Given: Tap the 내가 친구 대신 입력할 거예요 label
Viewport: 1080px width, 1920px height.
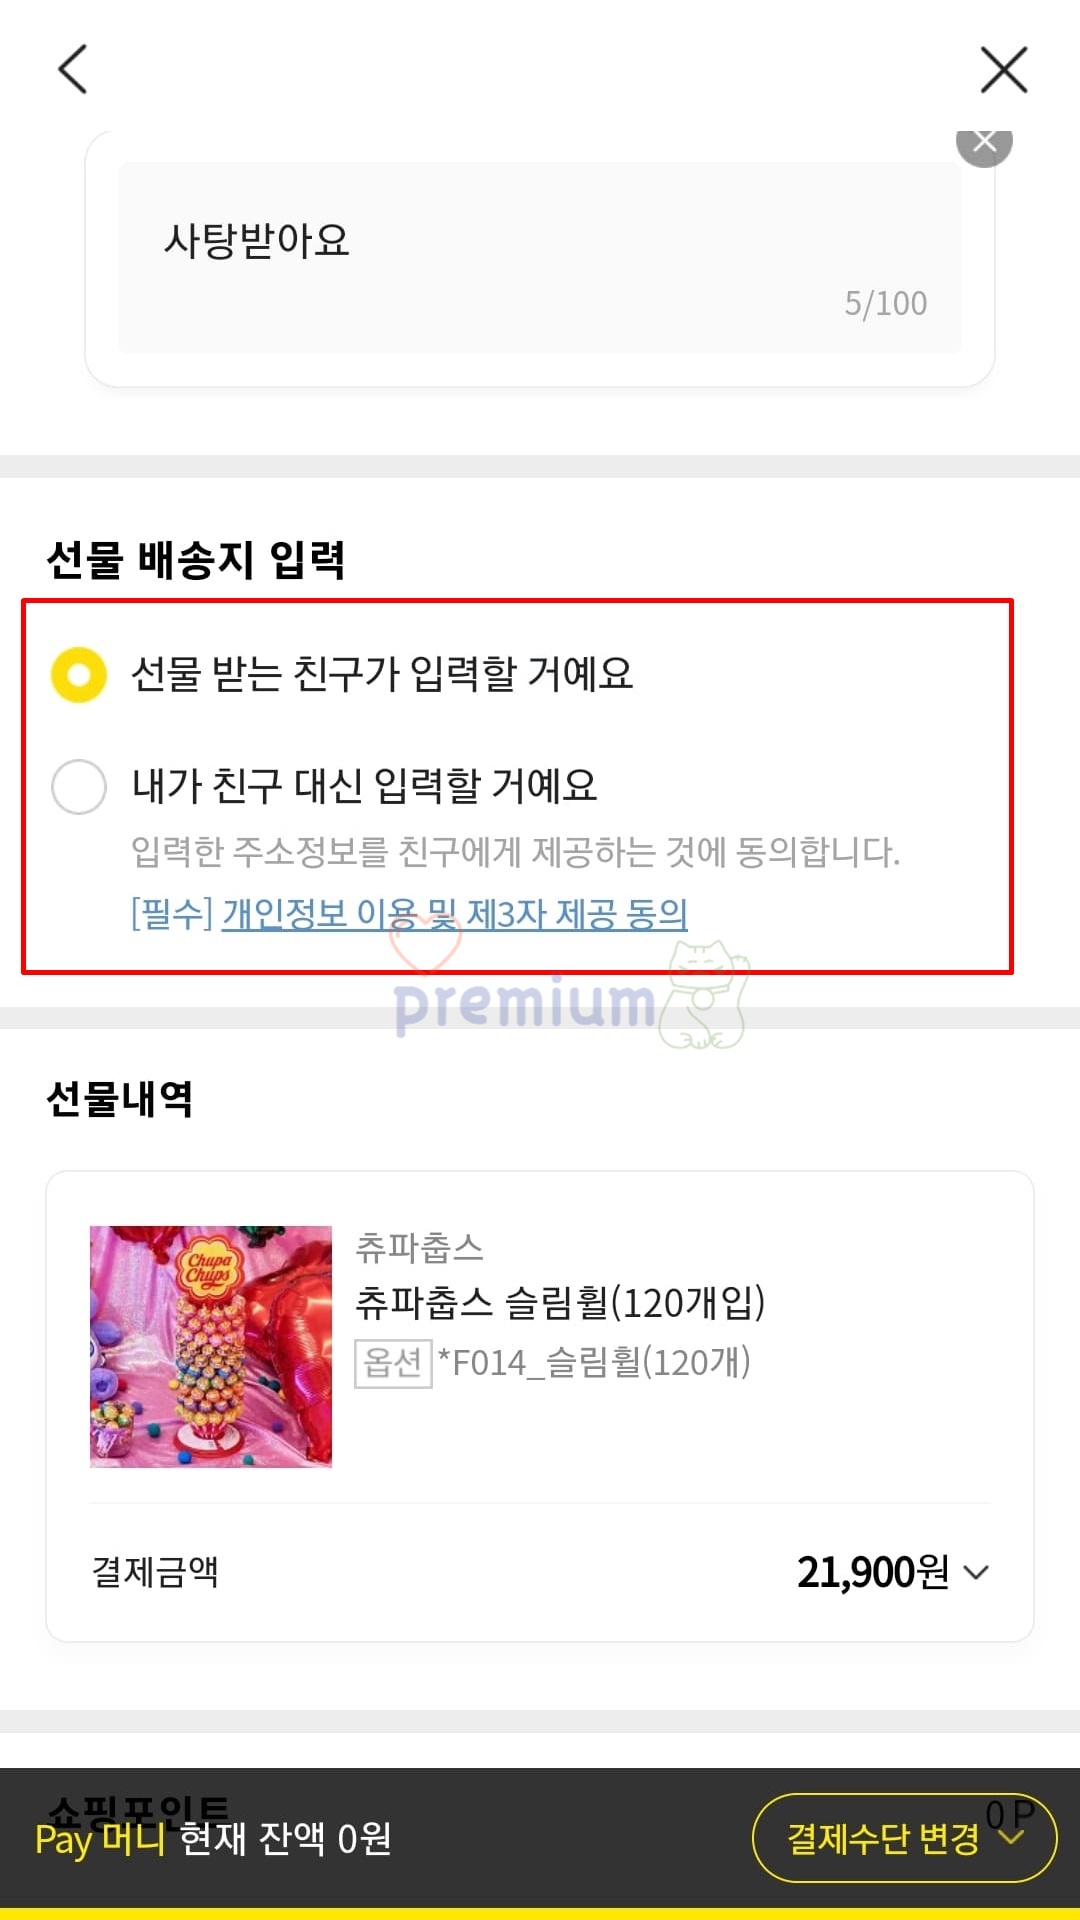Looking at the screenshot, I should 365,786.
